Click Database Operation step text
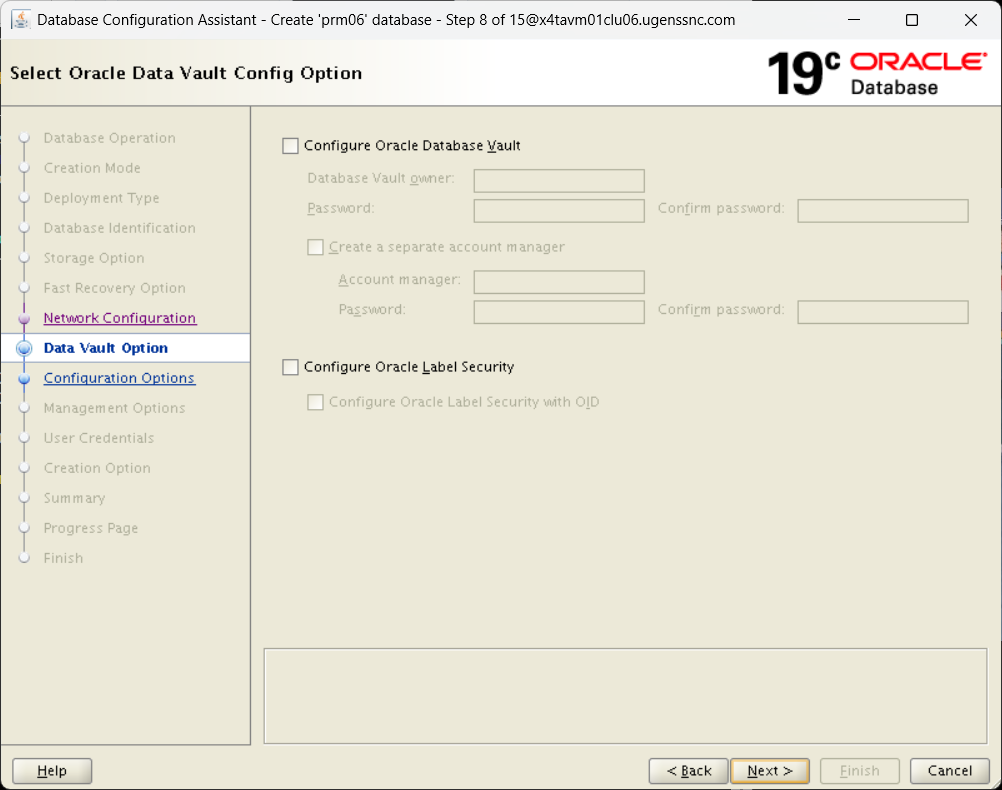 click(109, 138)
